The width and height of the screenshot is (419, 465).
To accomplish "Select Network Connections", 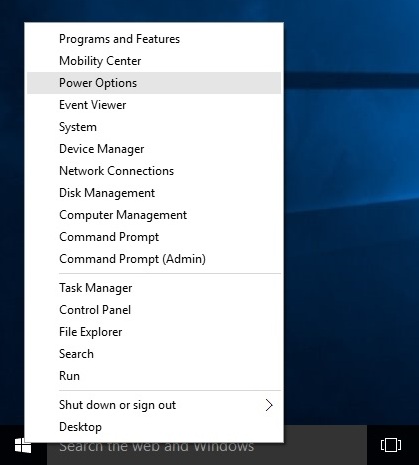I will pos(154,171).
